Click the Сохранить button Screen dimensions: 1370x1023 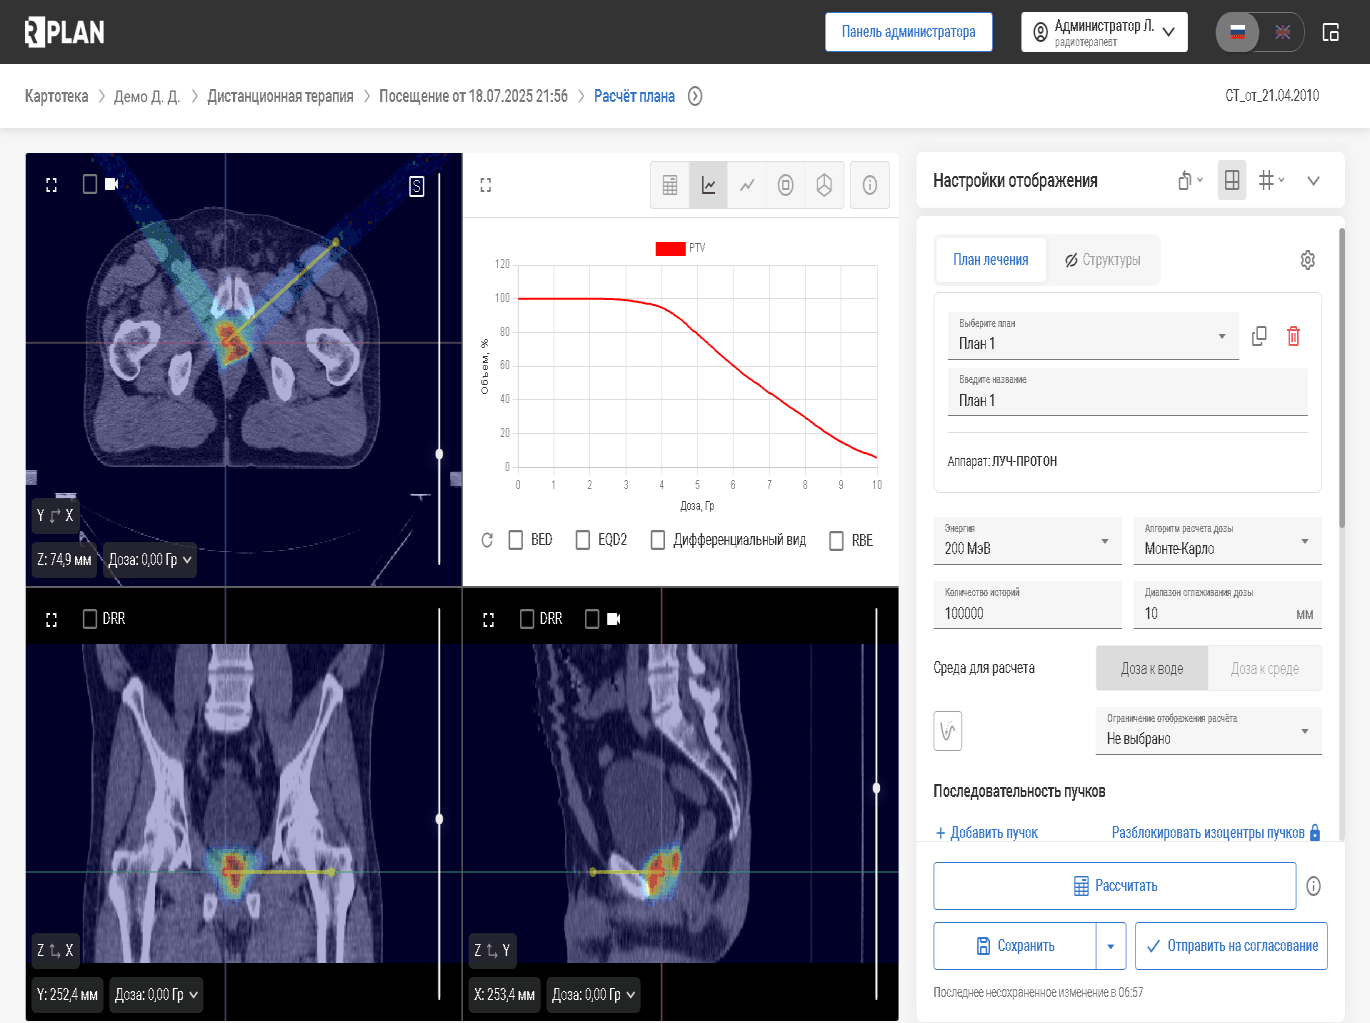pos(1015,946)
